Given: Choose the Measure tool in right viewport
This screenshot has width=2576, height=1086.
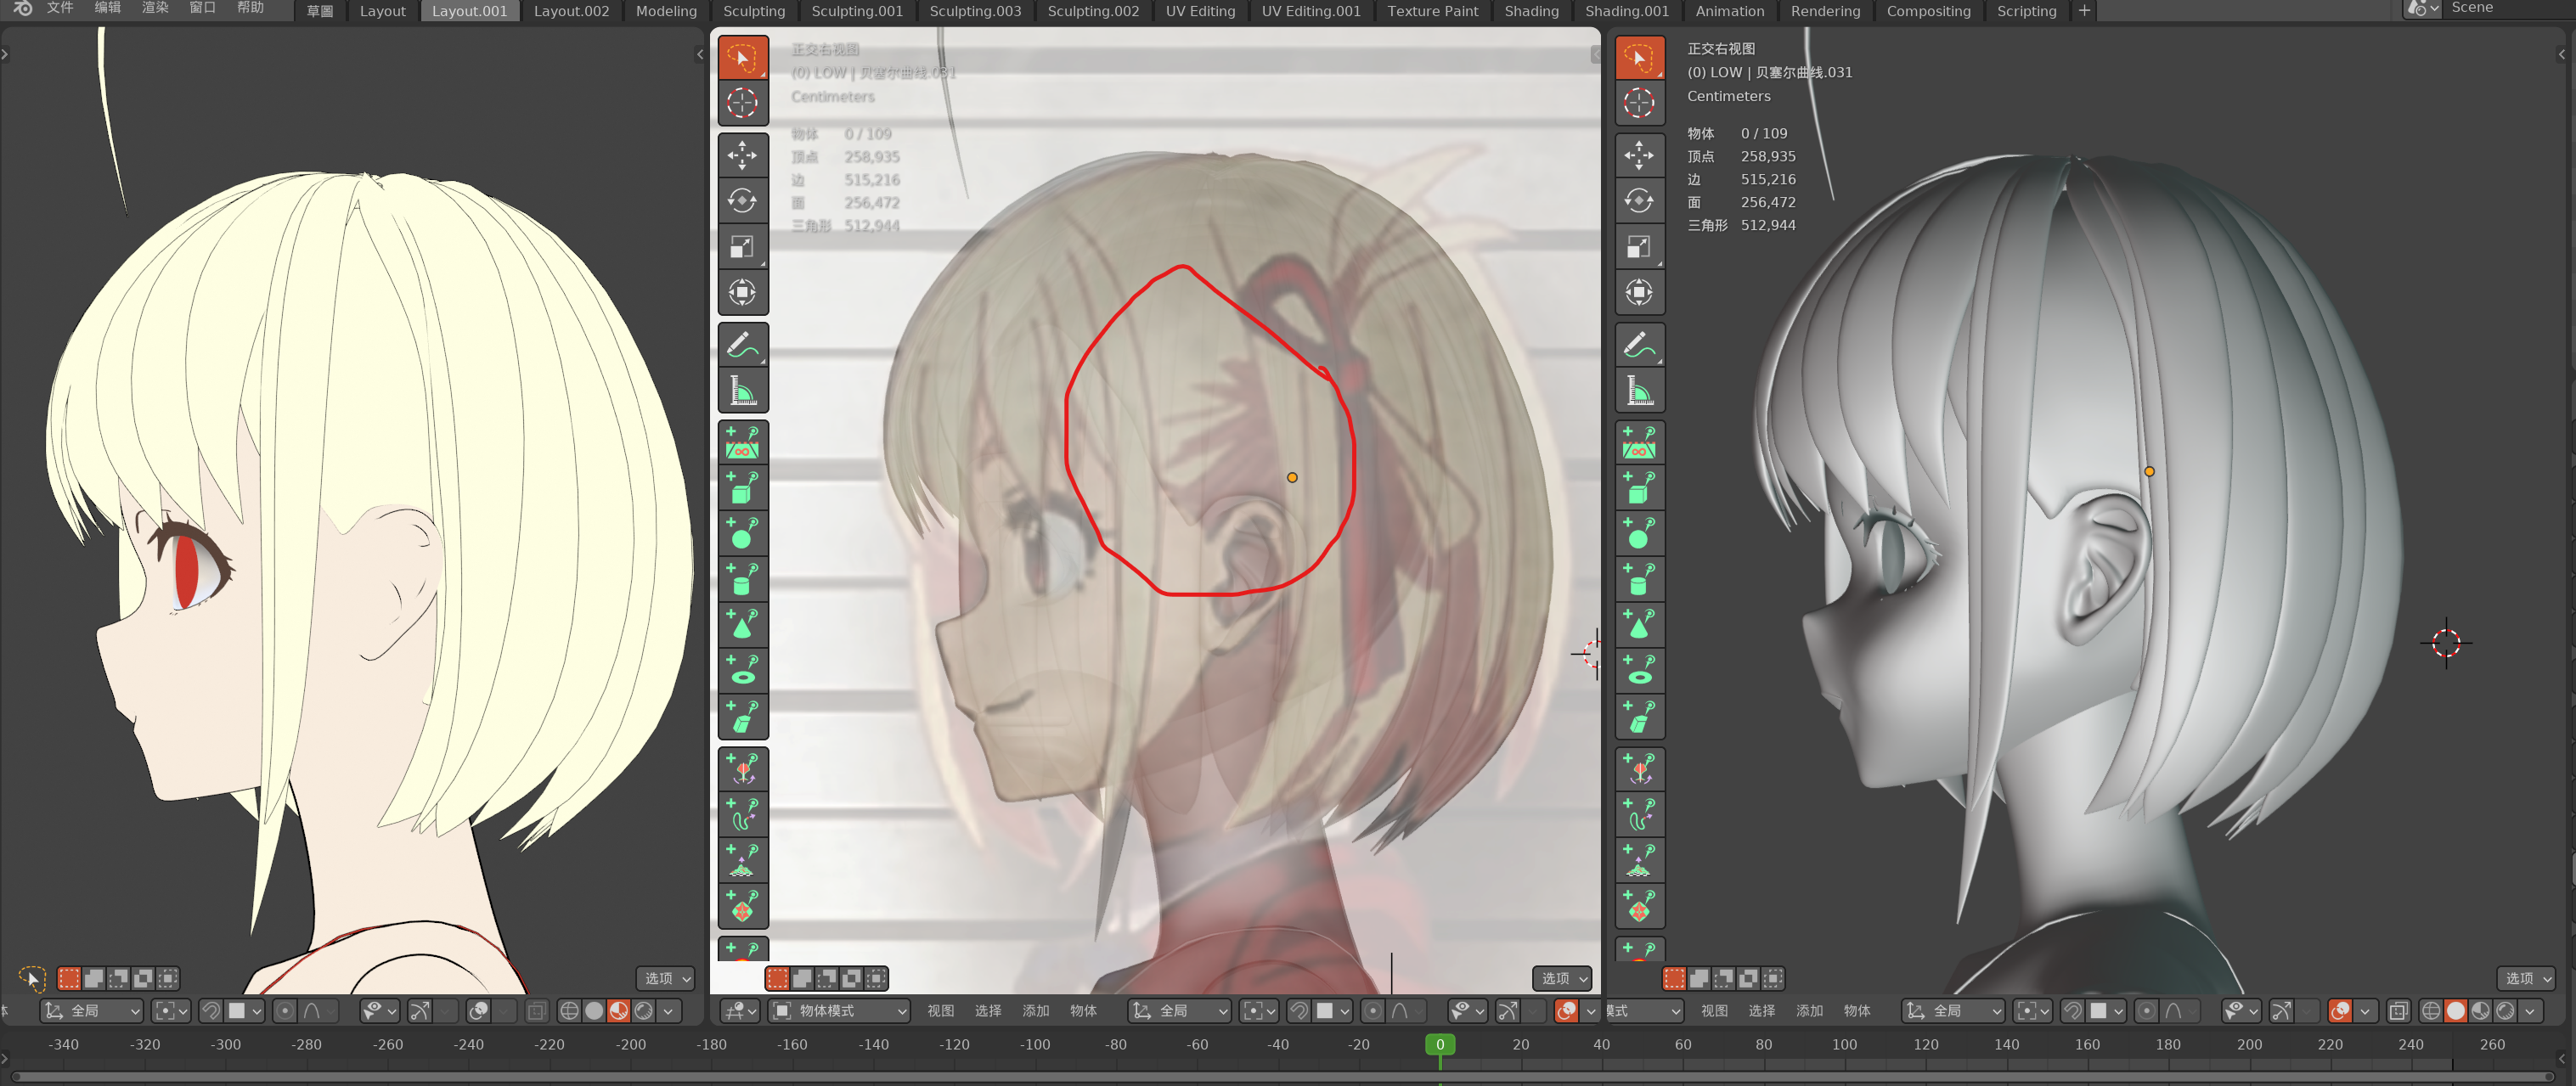Looking at the screenshot, I should [1639, 390].
